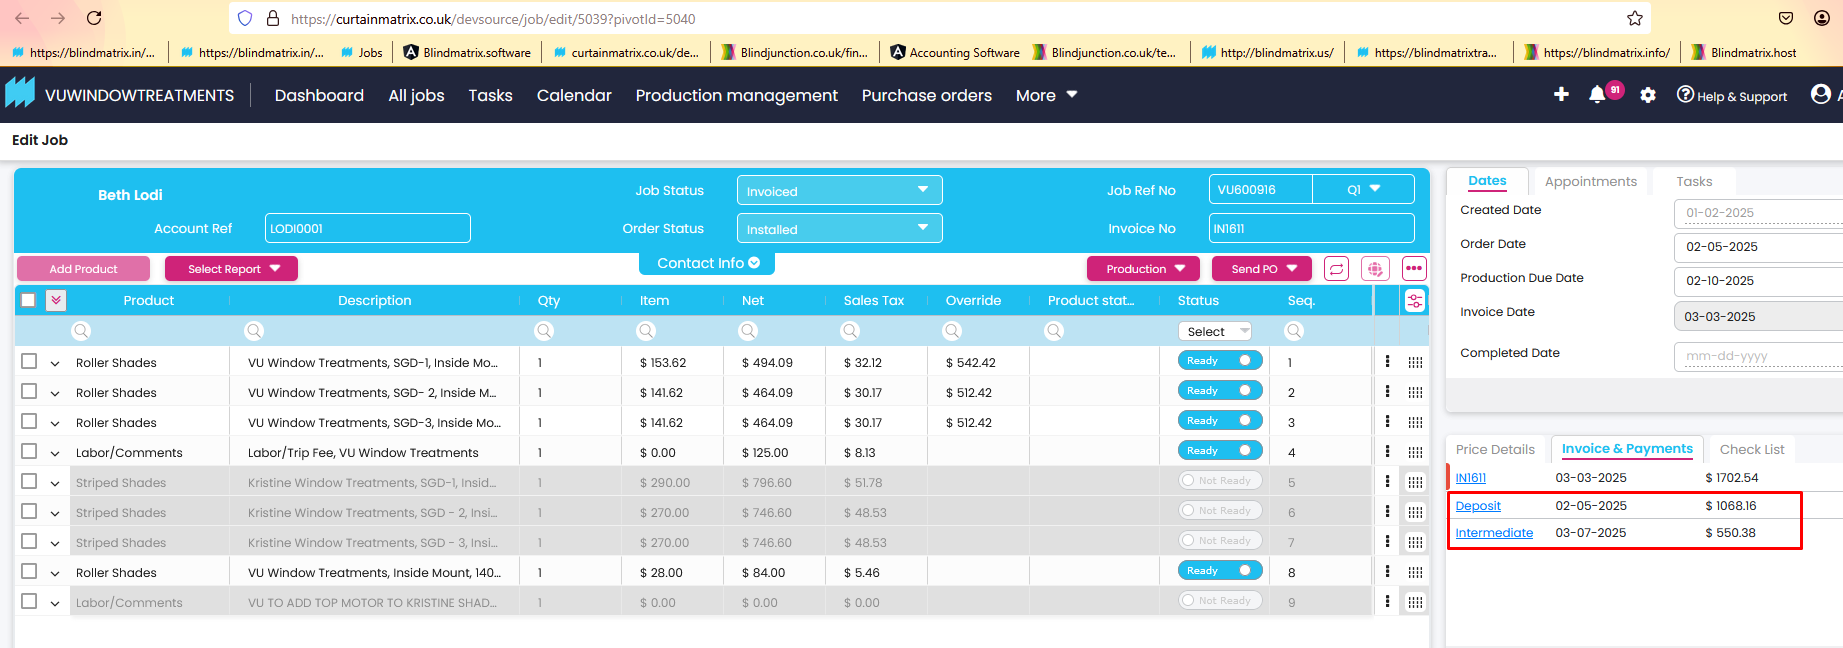Viewport: 1843px width, 648px height.
Task: Click the globe edit icon in toolbar
Action: tap(1375, 269)
